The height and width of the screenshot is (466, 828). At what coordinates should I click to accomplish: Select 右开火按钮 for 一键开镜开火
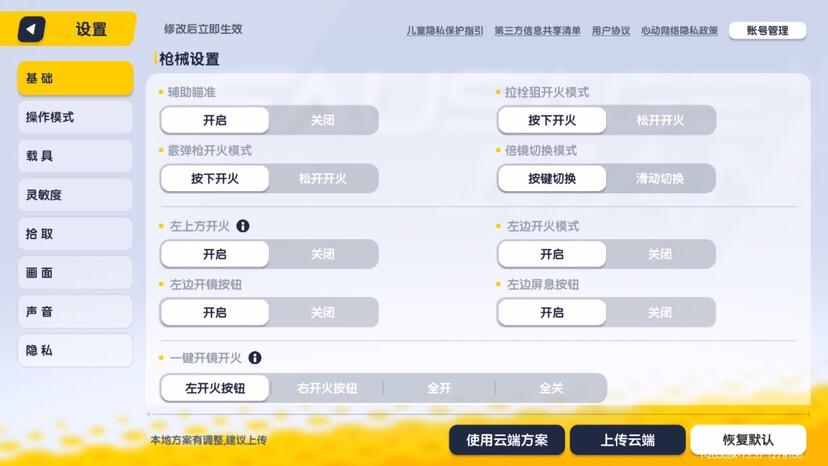(327, 388)
